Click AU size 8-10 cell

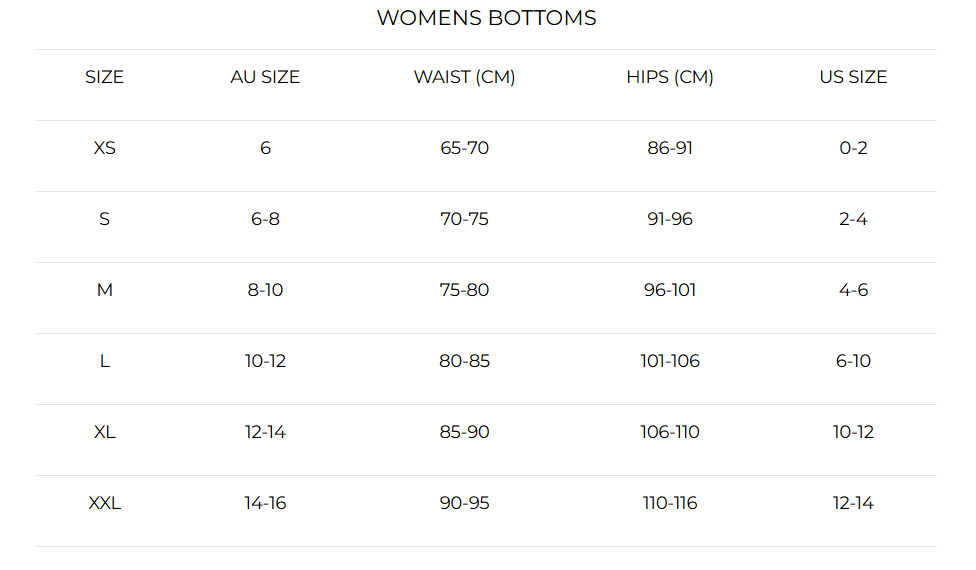265,290
